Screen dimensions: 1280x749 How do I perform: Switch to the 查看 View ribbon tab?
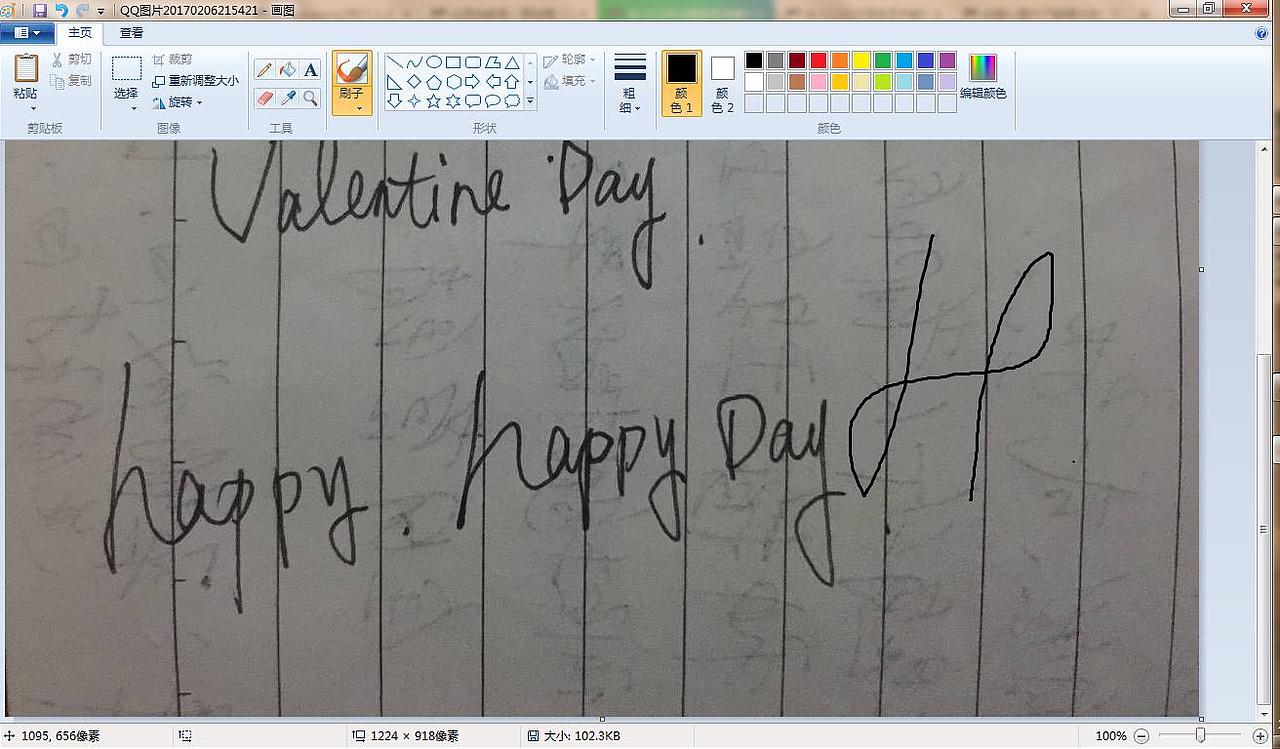132,32
